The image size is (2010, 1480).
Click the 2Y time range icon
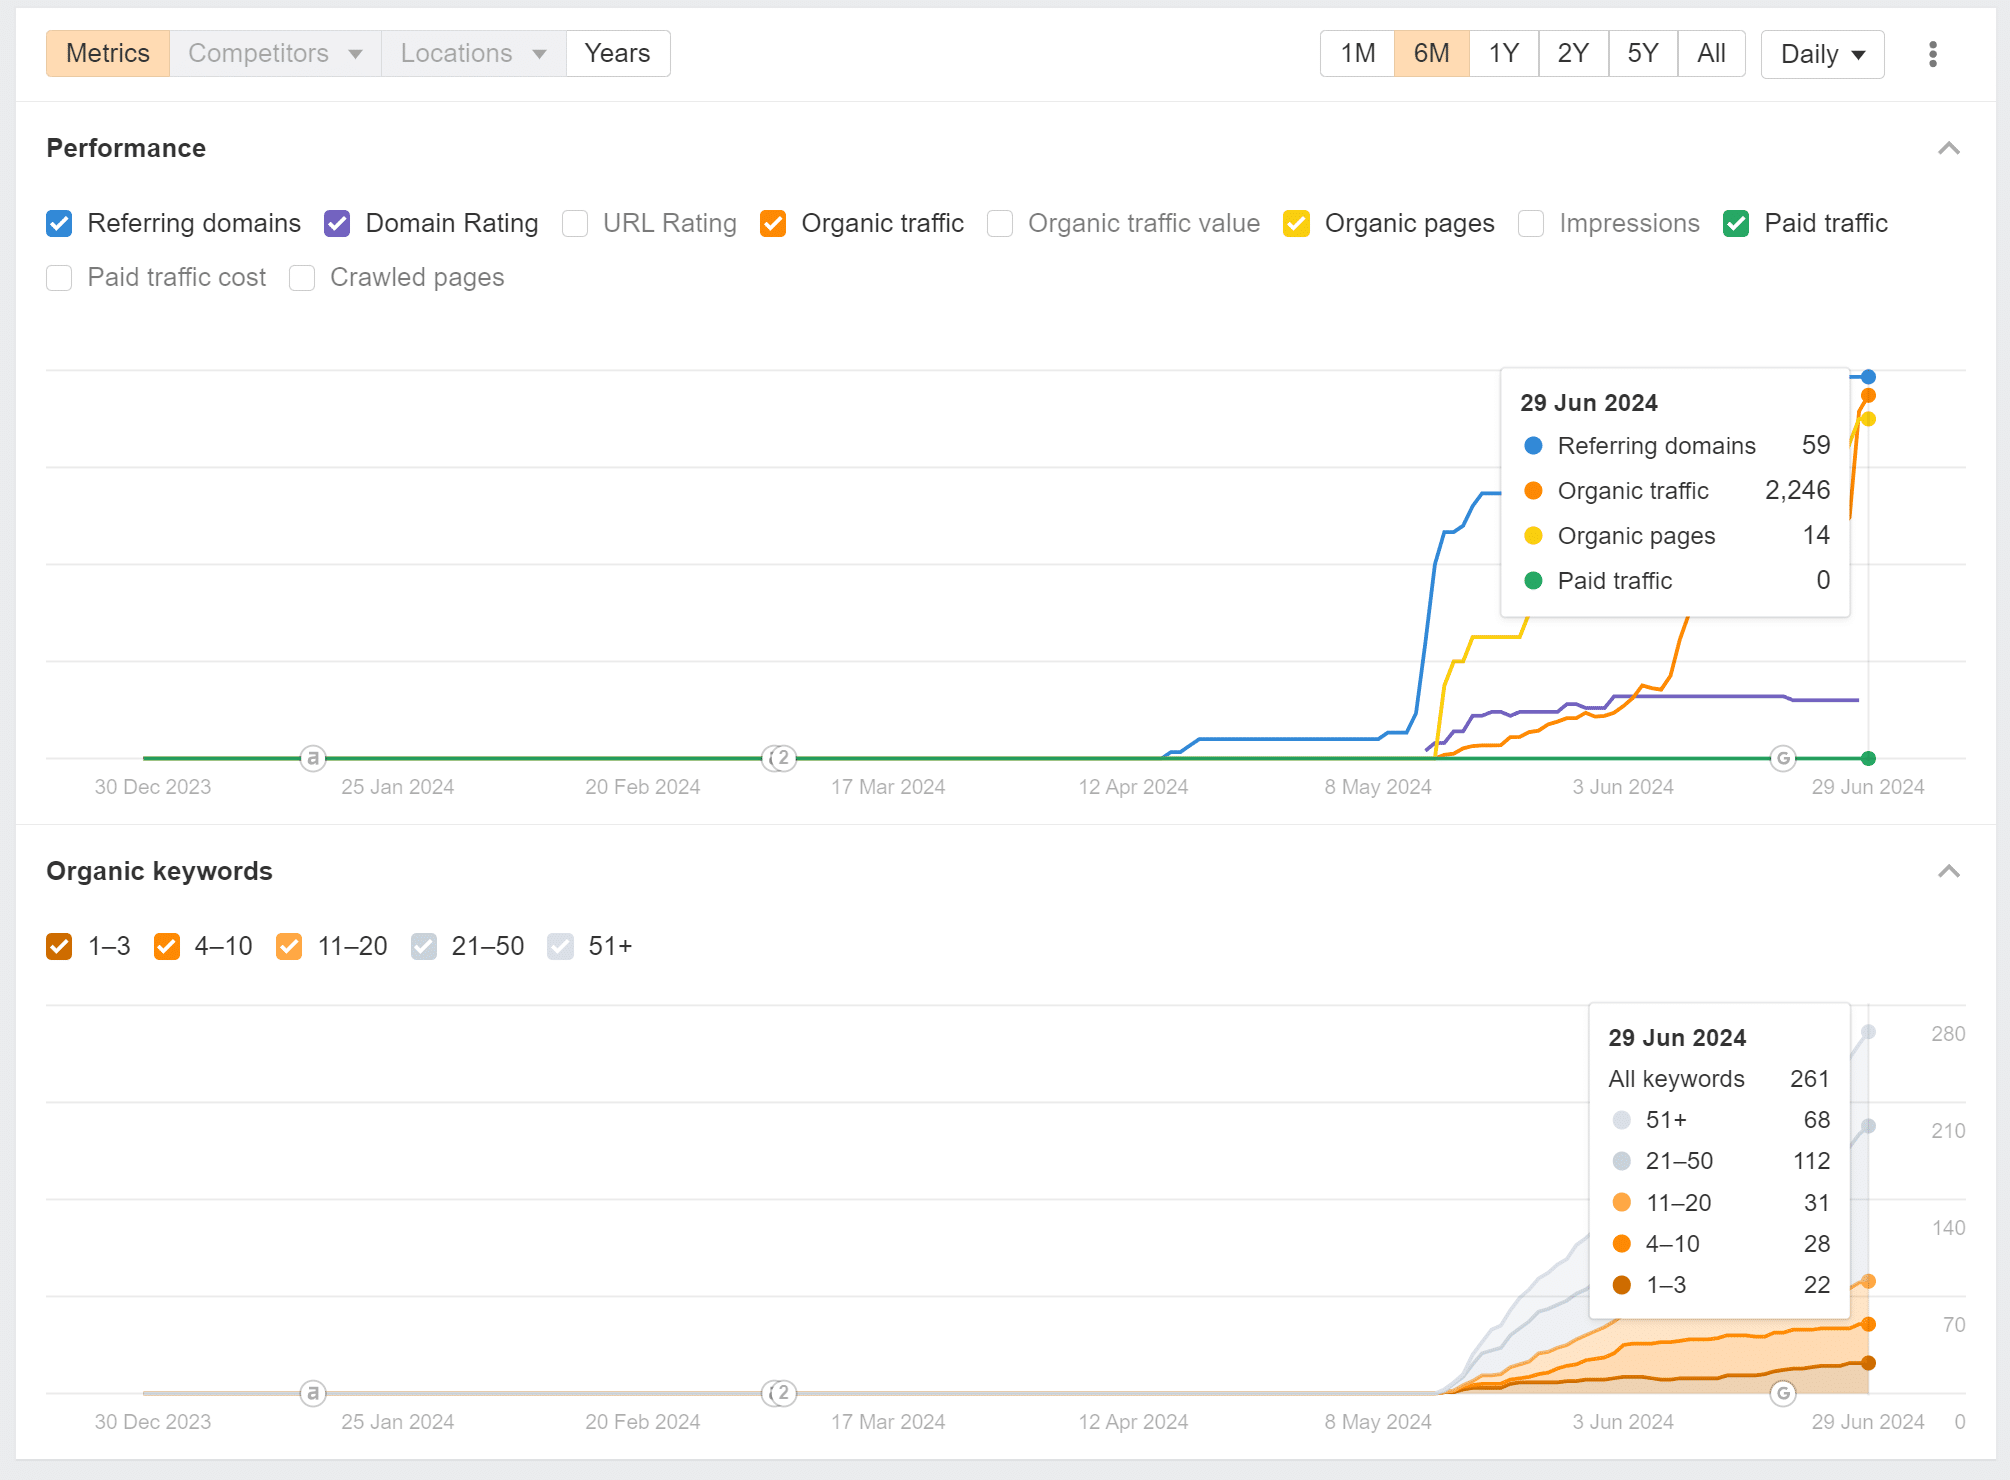pos(1571,53)
